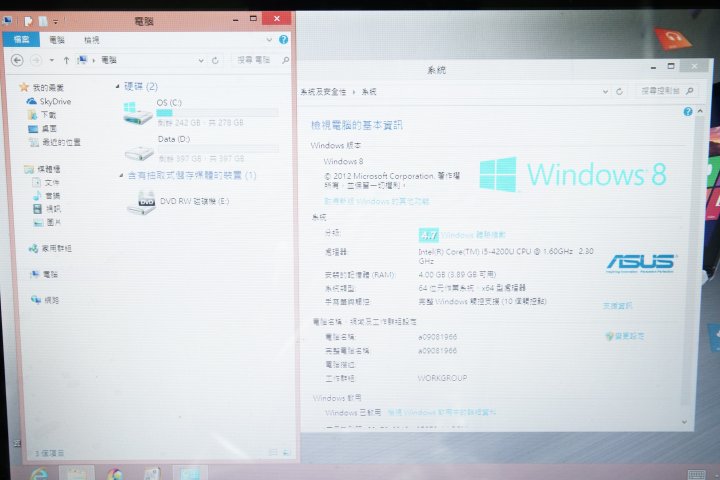
Task: Open Recent places under Favorites
Action: [x=55, y=142]
